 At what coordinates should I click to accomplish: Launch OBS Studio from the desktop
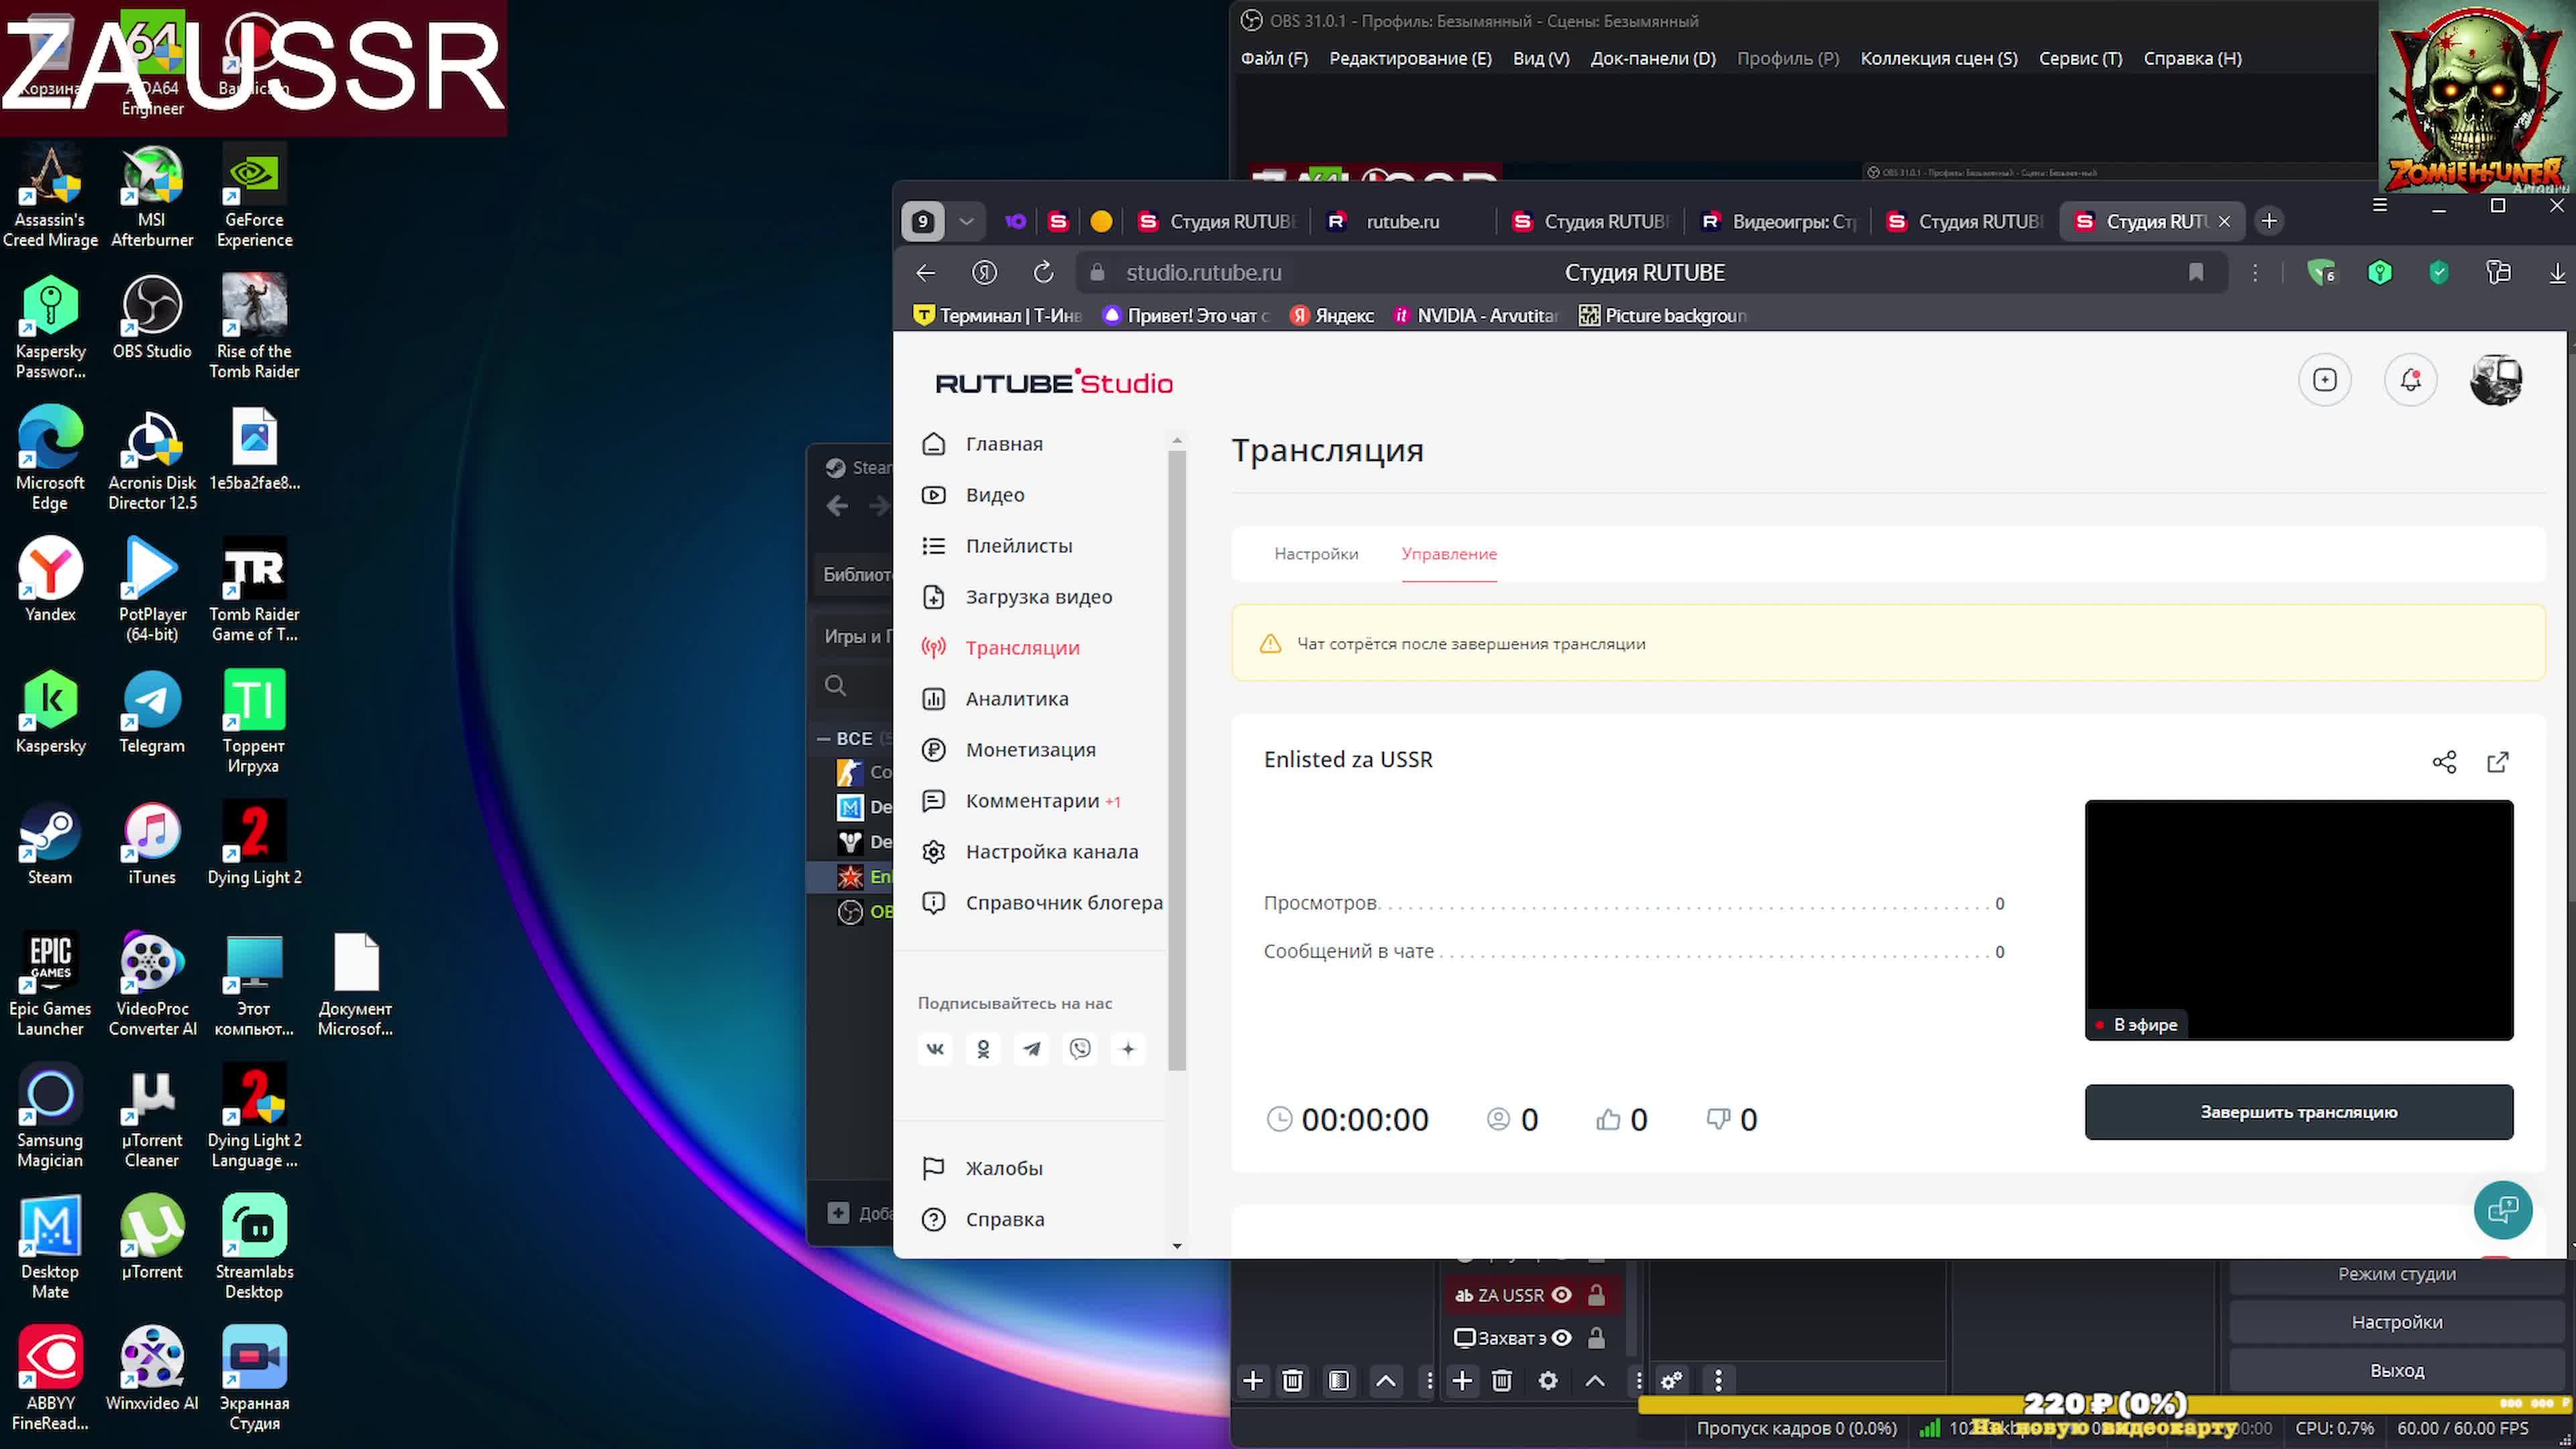point(152,318)
